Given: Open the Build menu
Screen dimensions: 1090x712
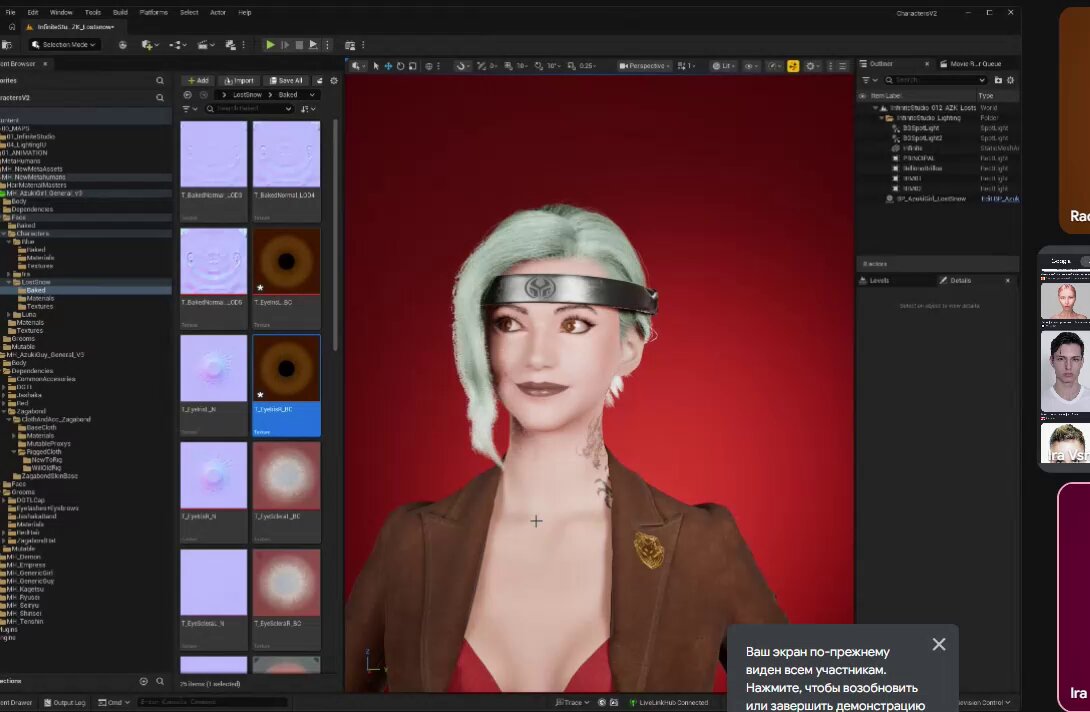Looking at the screenshot, I should (x=120, y=13).
